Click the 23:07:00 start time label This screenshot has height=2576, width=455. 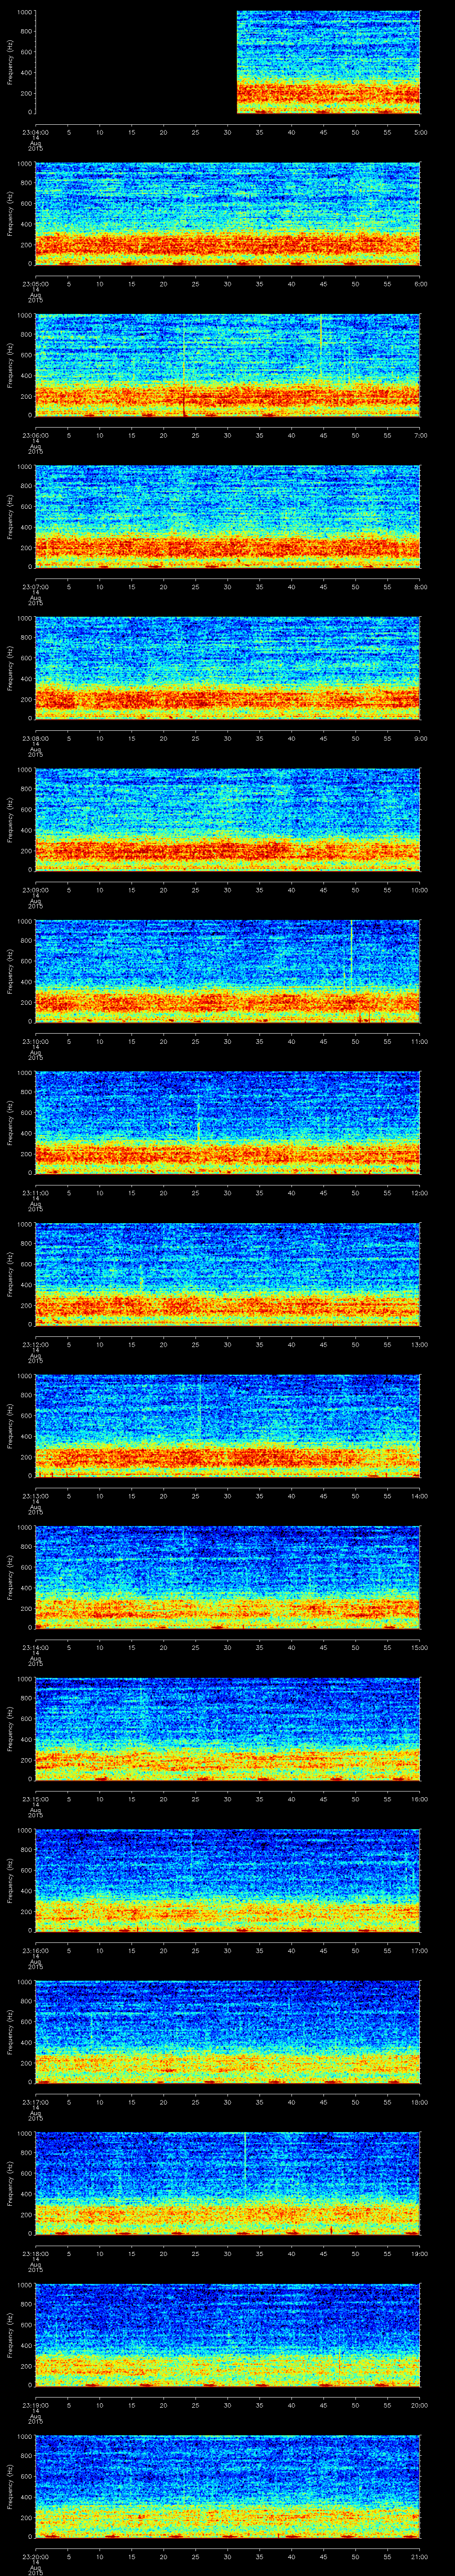[35, 586]
